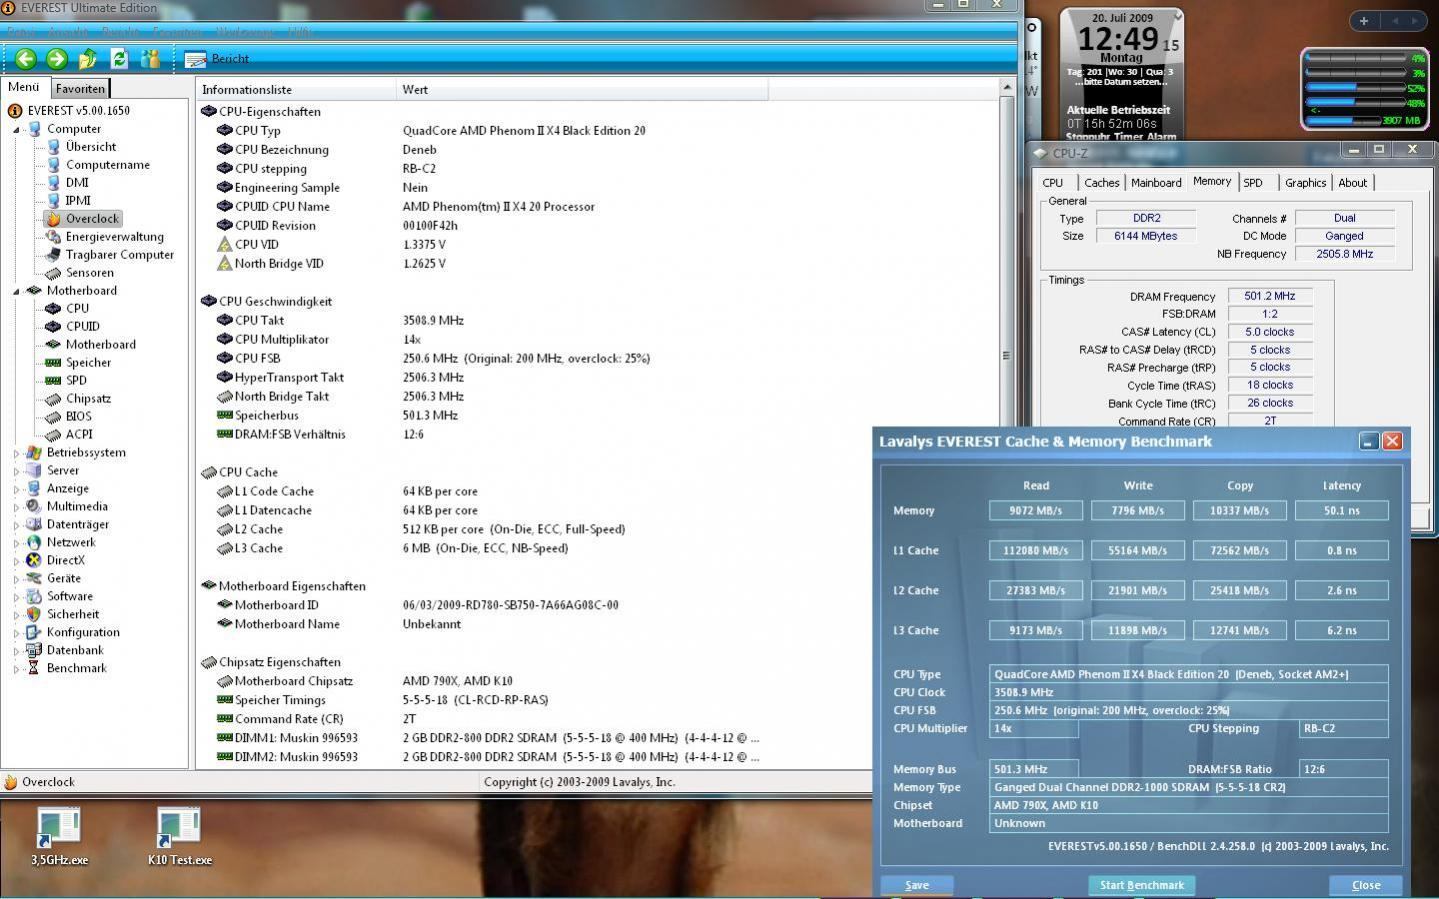Open the Sensoren icon in tree
The width and height of the screenshot is (1439, 899).
pyautogui.click(x=53, y=273)
